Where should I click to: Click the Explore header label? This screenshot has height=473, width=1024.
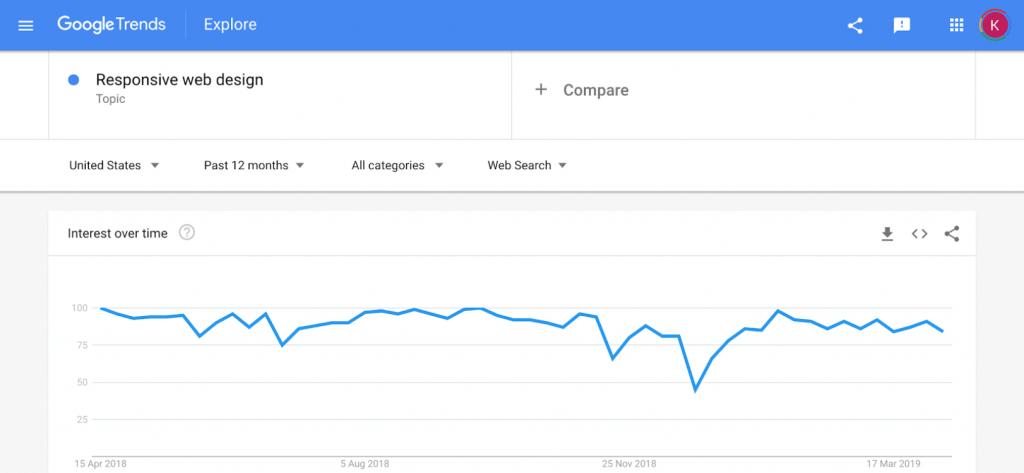[x=230, y=25]
